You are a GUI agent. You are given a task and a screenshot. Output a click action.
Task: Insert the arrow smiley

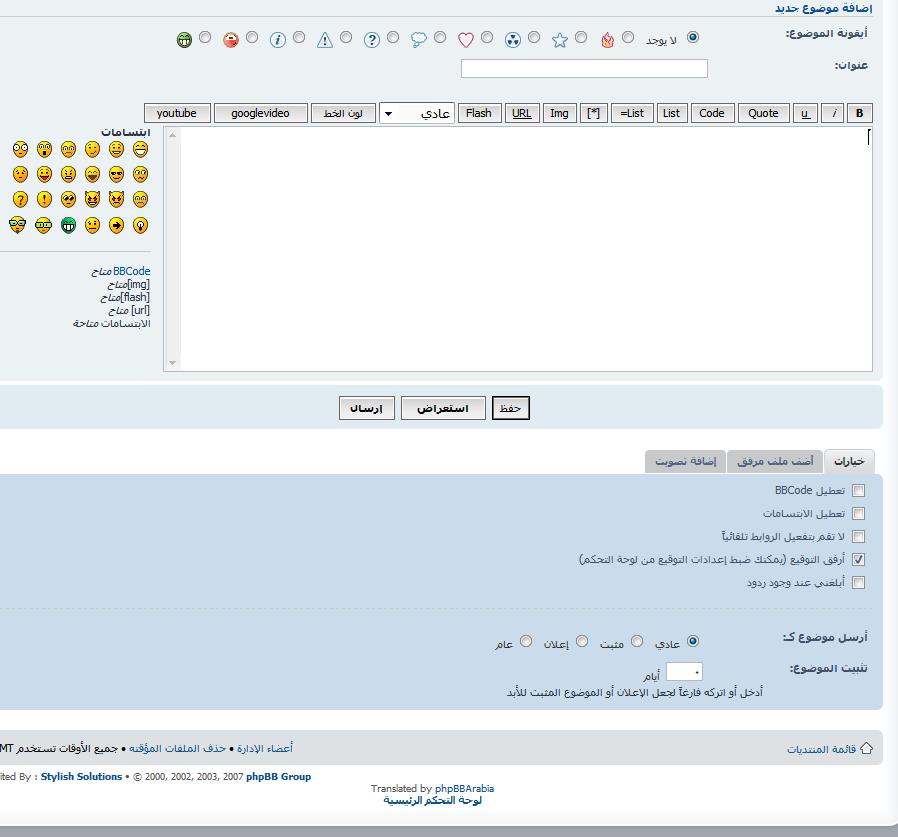116,225
